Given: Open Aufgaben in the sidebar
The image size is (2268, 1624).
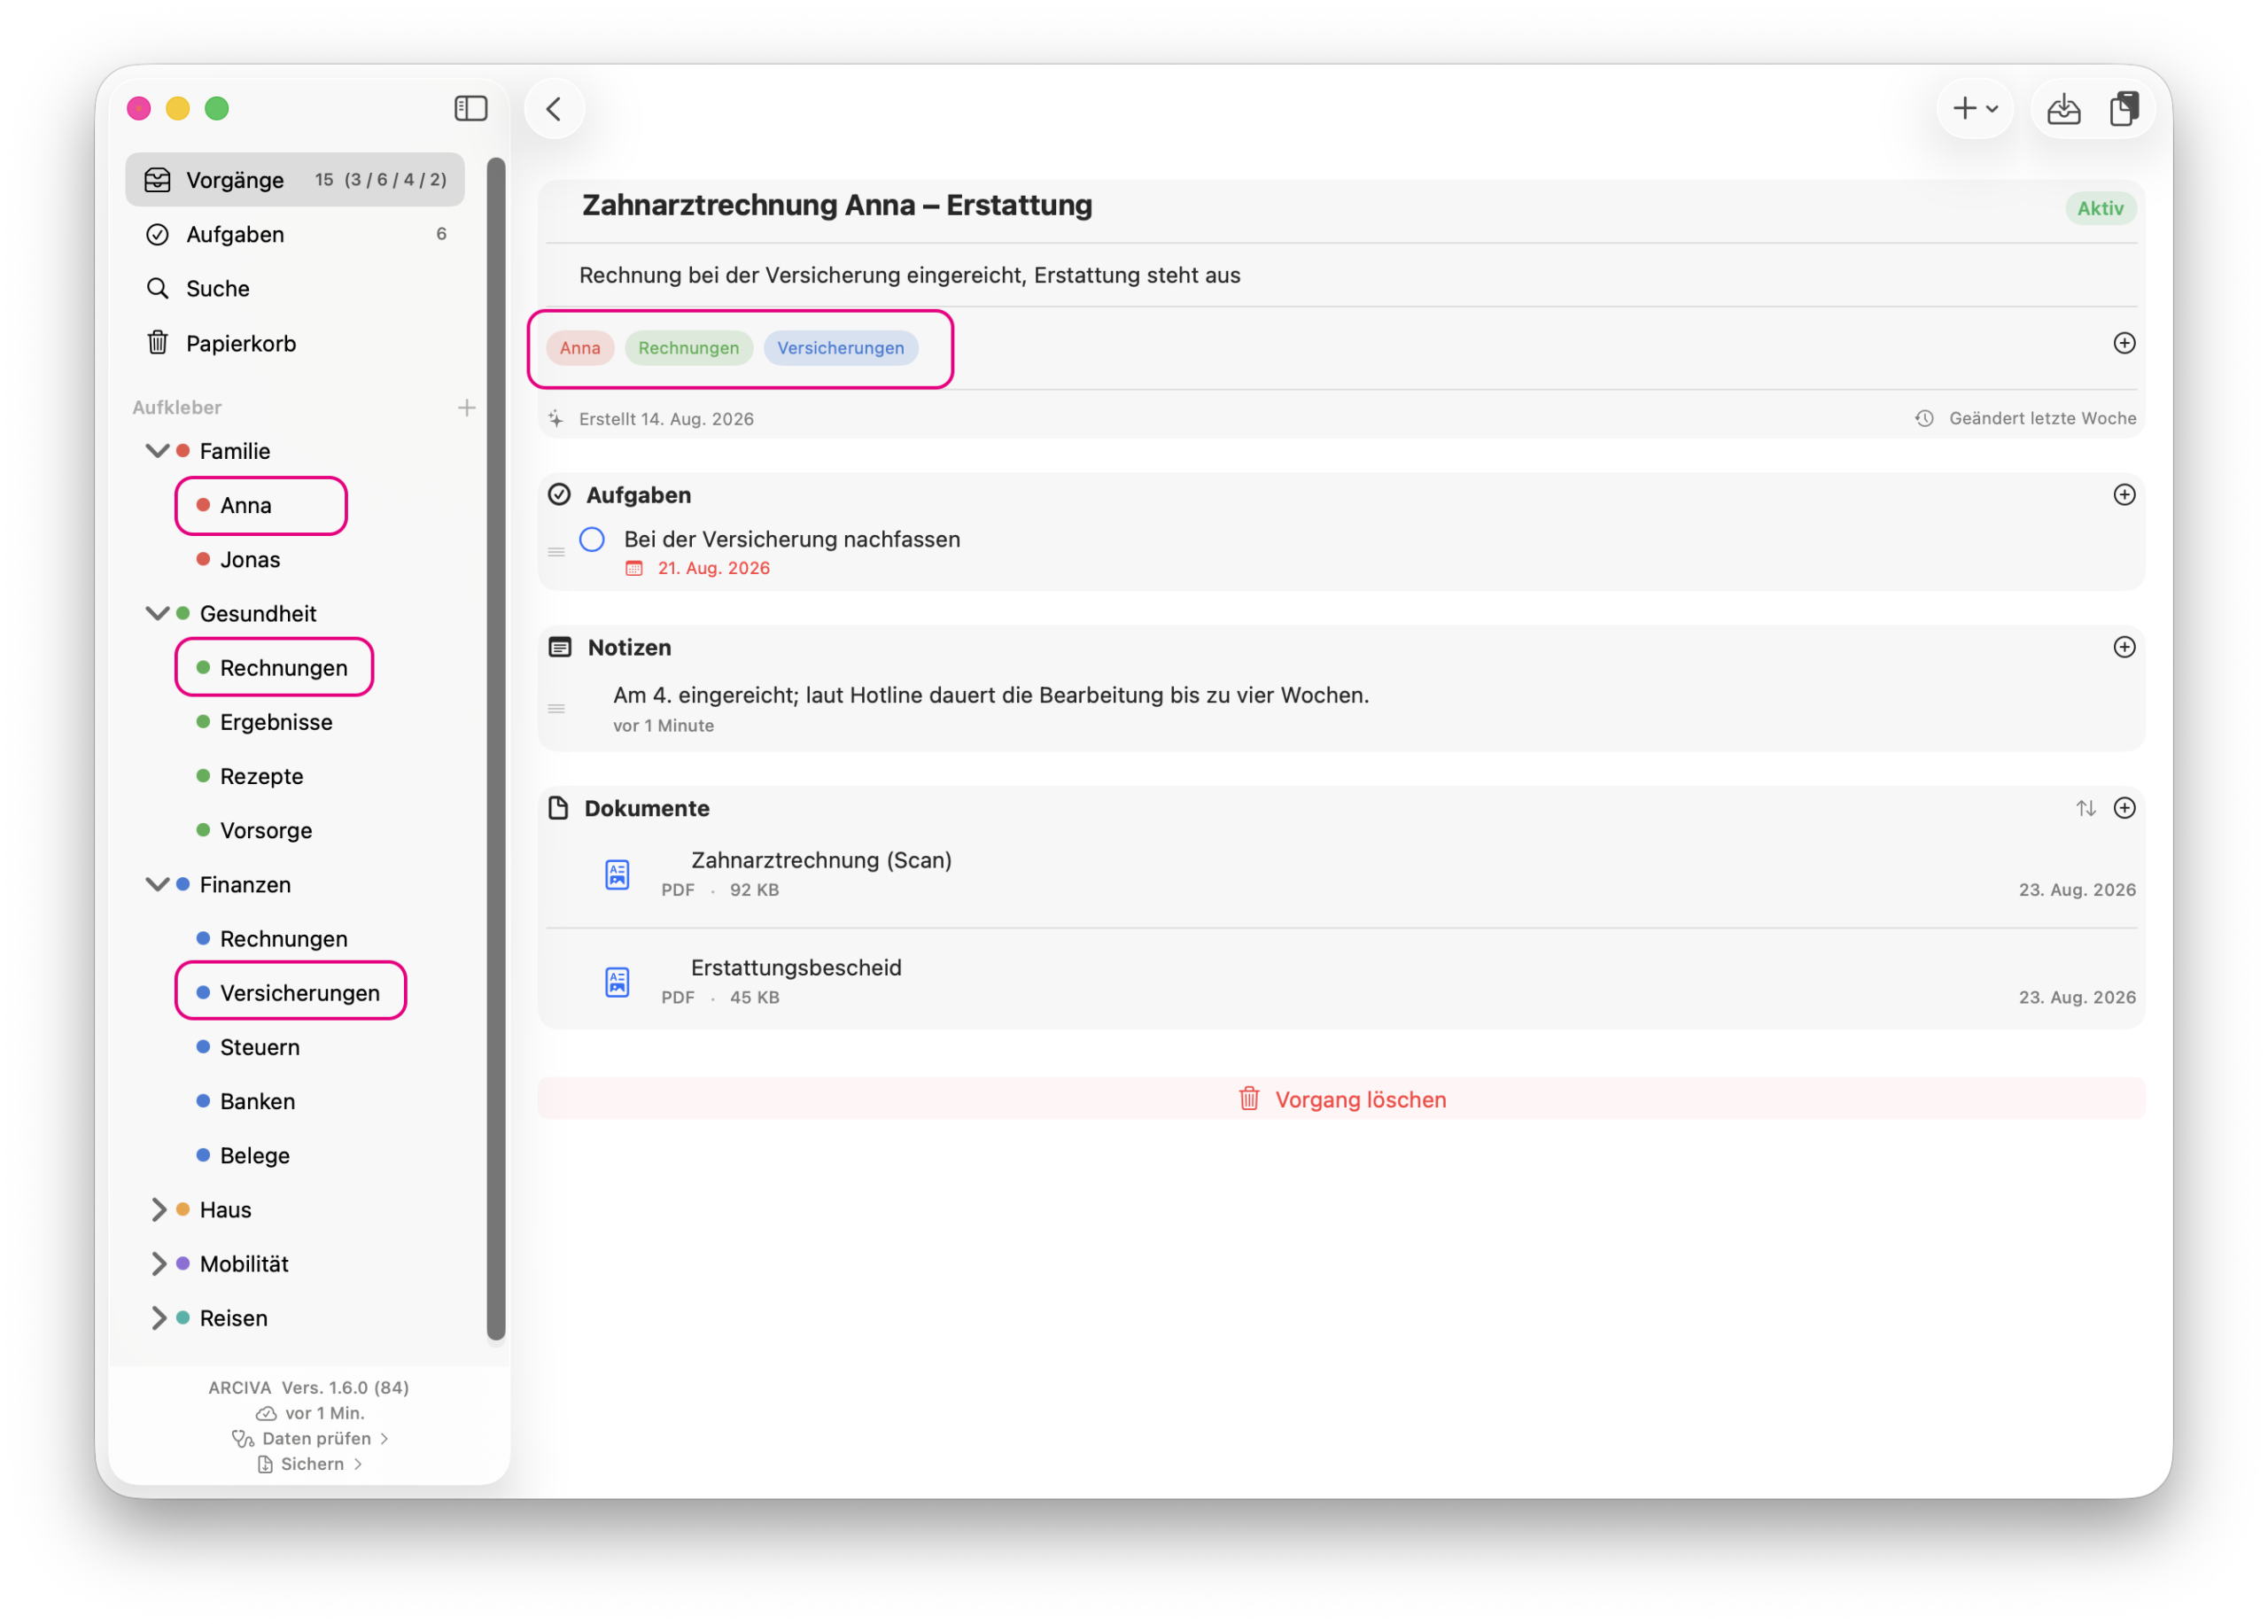Looking at the screenshot, I should coord(295,234).
